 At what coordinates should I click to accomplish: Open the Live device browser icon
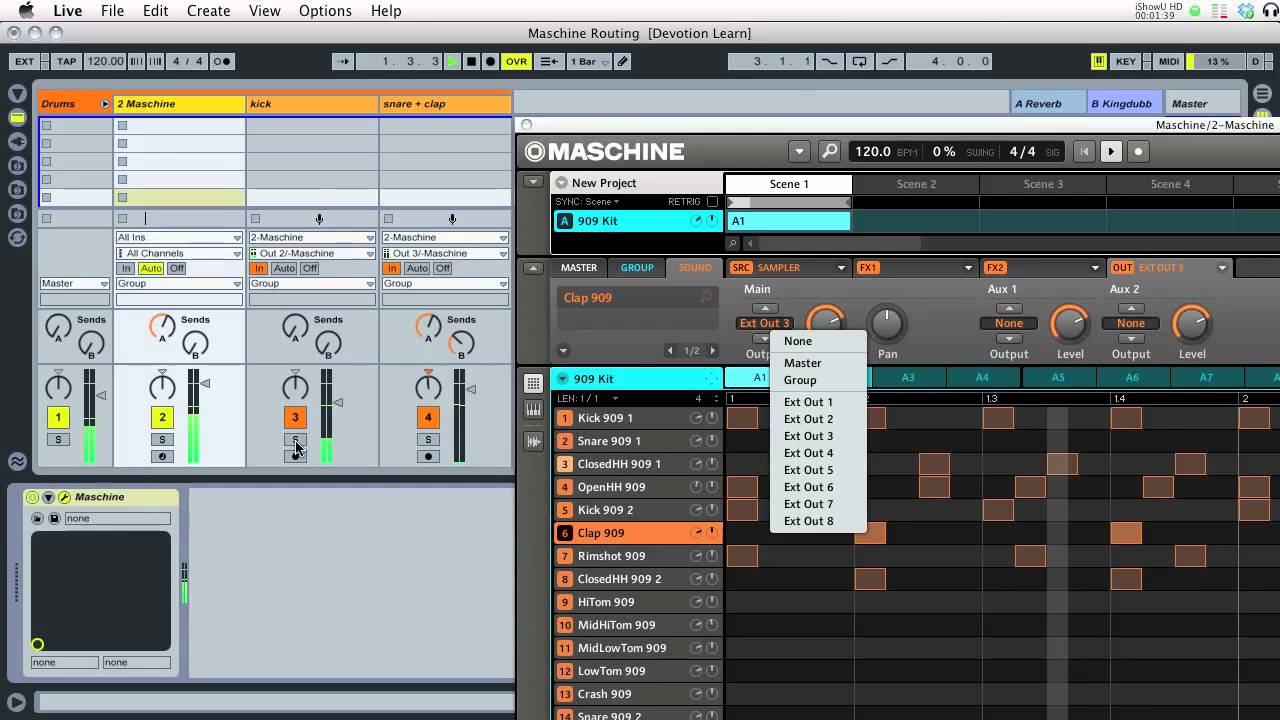tap(17, 118)
